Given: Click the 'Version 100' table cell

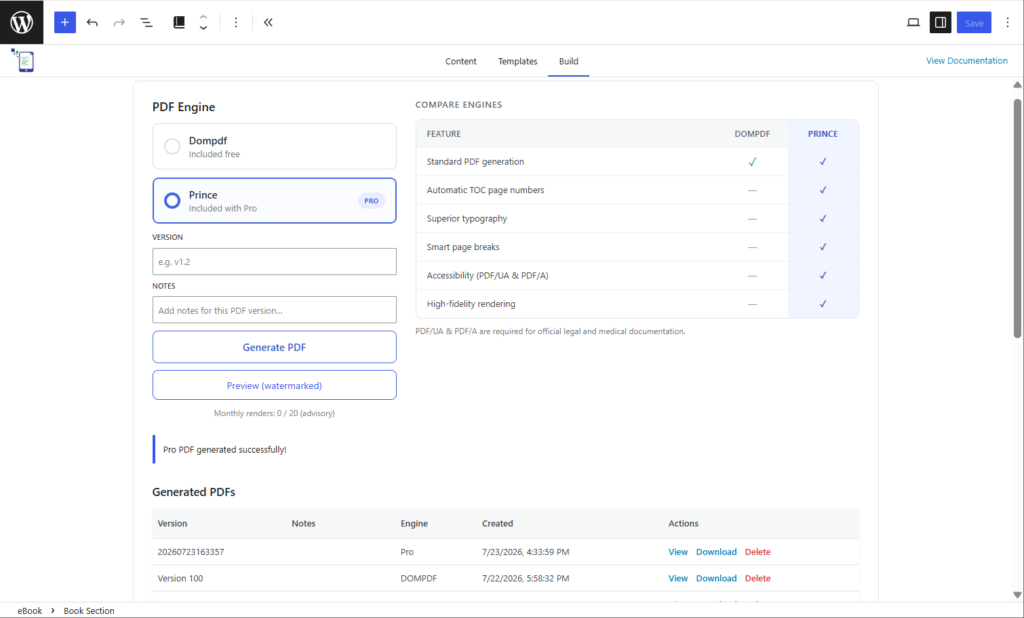Looking at the screenshot, I should (x=180, y=578).
